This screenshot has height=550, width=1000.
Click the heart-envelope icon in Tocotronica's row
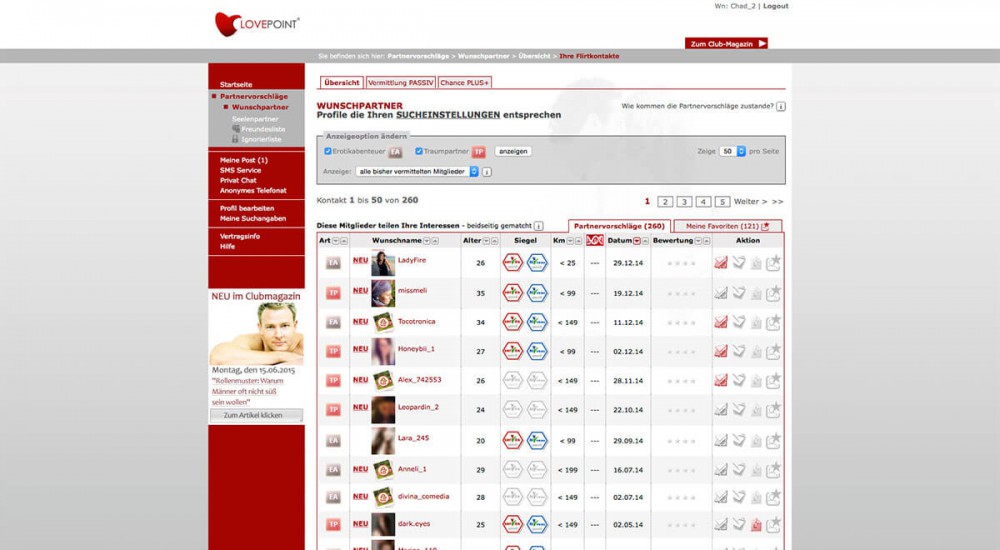(738, 322)
